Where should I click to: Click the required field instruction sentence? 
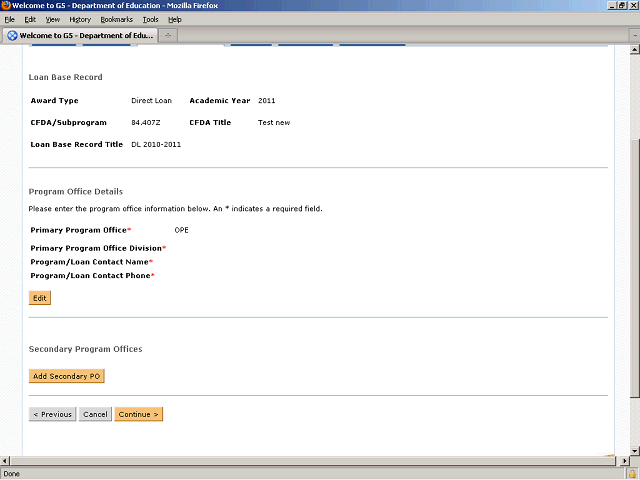pos(176,209)
